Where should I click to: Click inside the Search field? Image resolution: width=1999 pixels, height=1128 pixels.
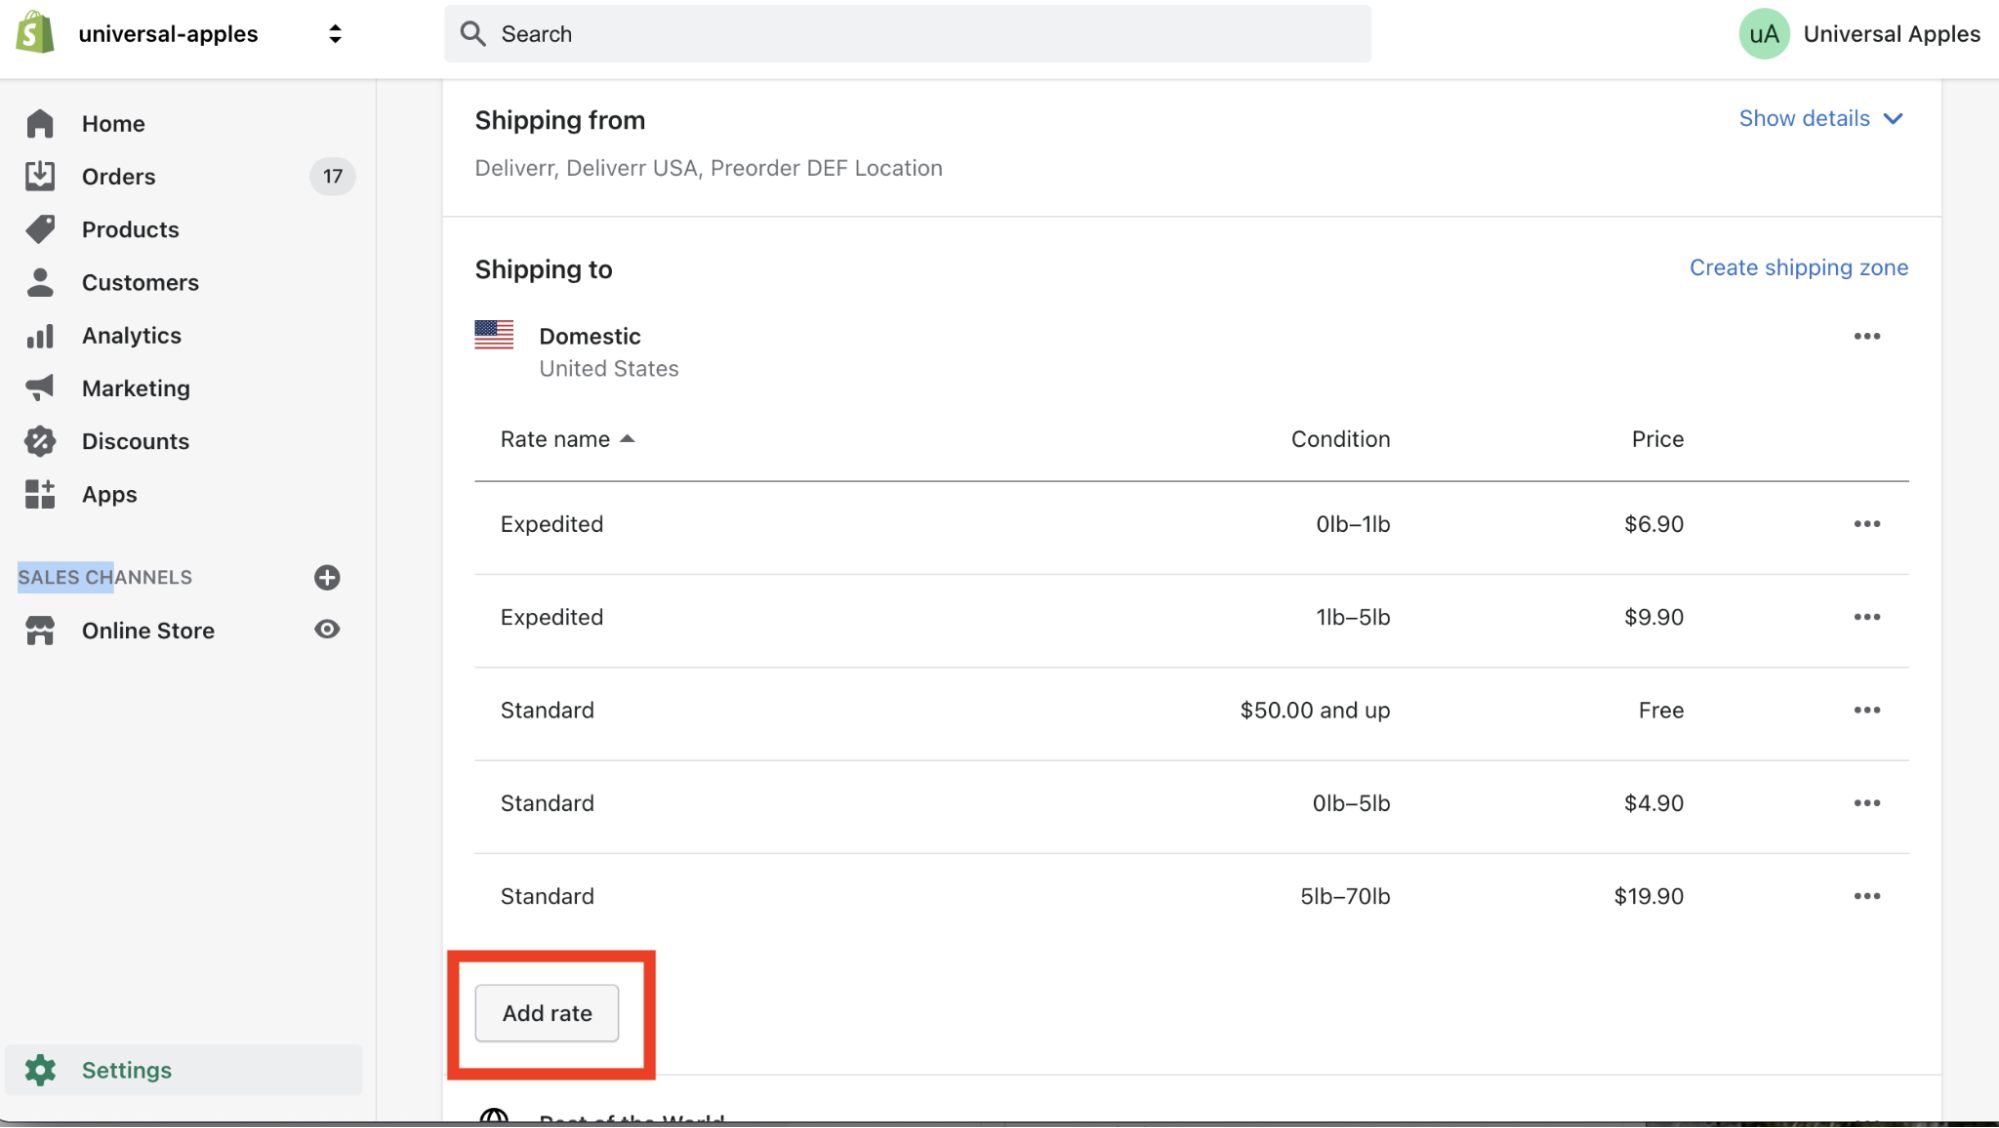point(905,33)
